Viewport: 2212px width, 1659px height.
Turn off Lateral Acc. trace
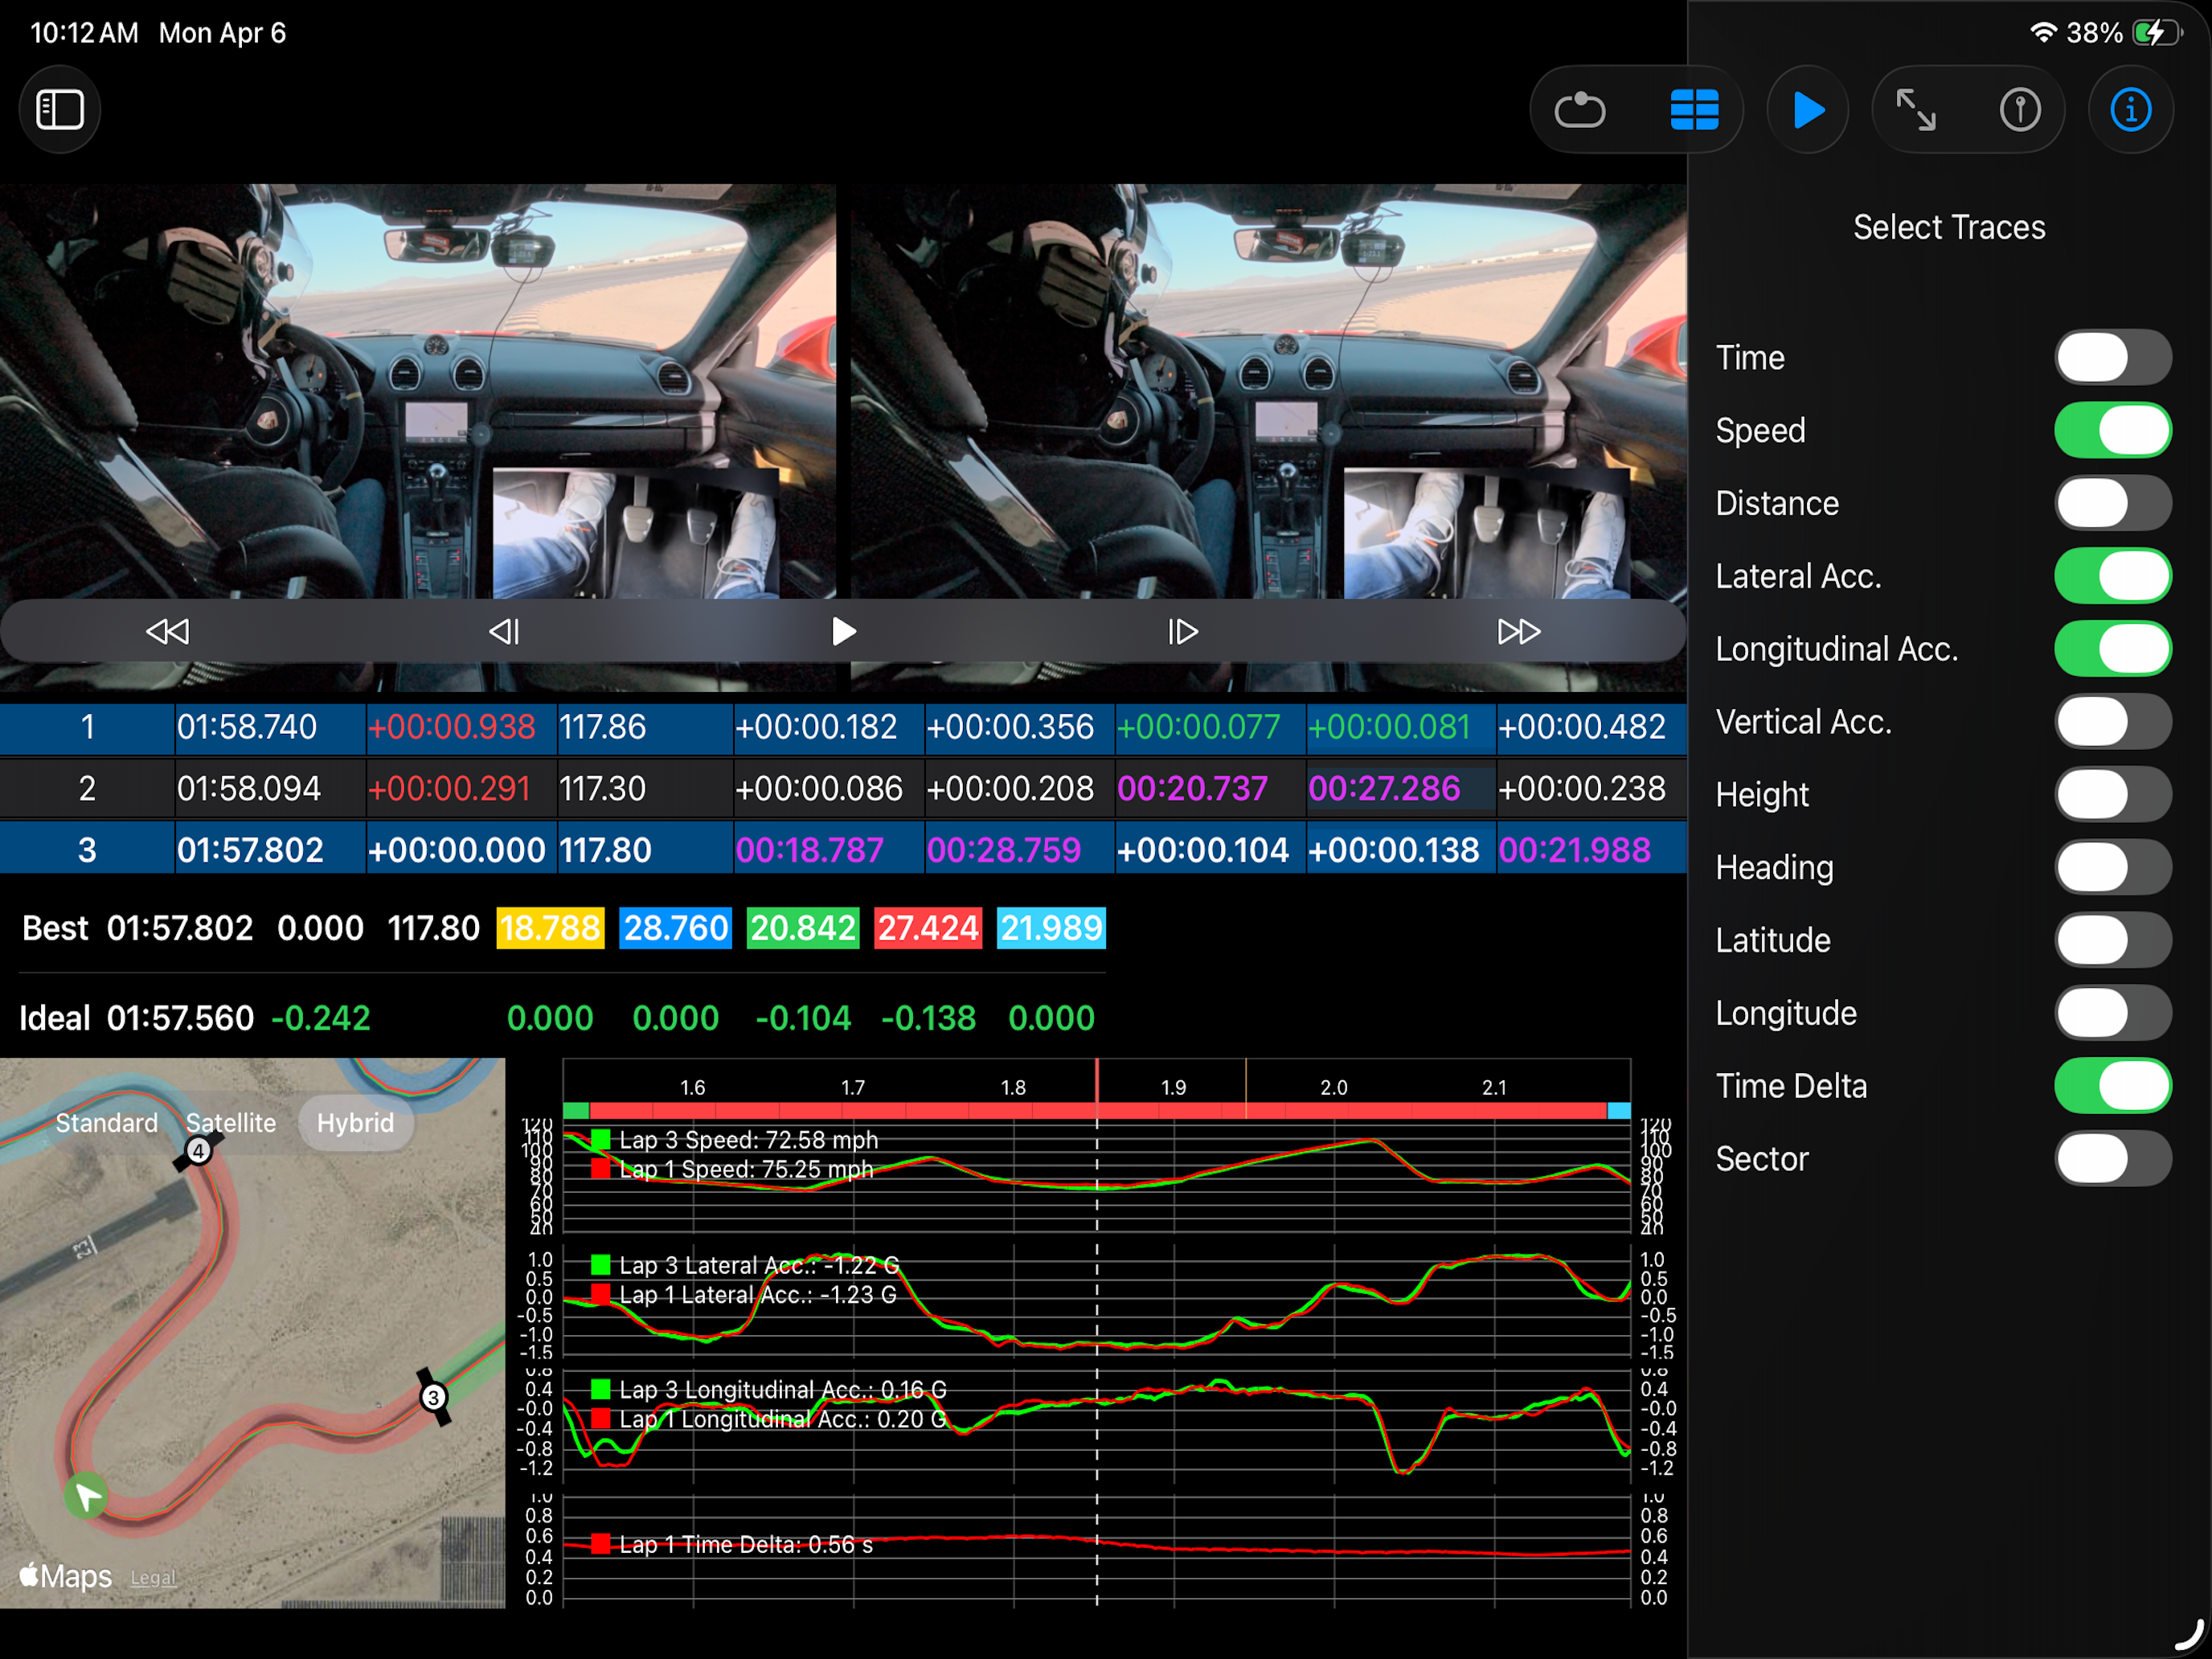click(2112, 576)
